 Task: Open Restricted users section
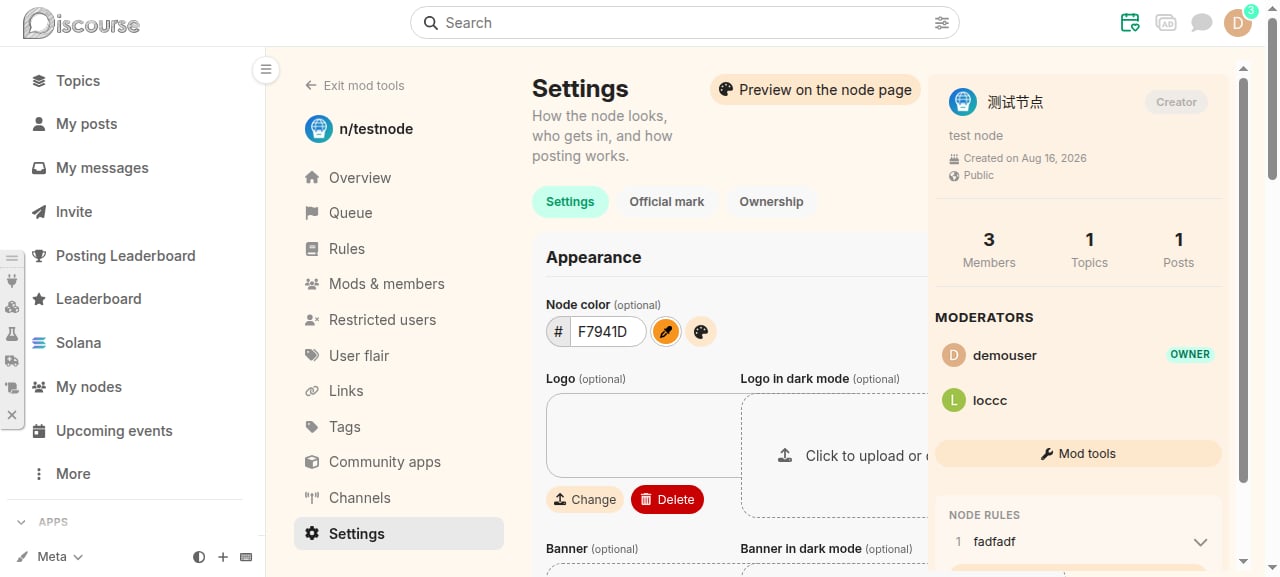[x=399, y=320]
